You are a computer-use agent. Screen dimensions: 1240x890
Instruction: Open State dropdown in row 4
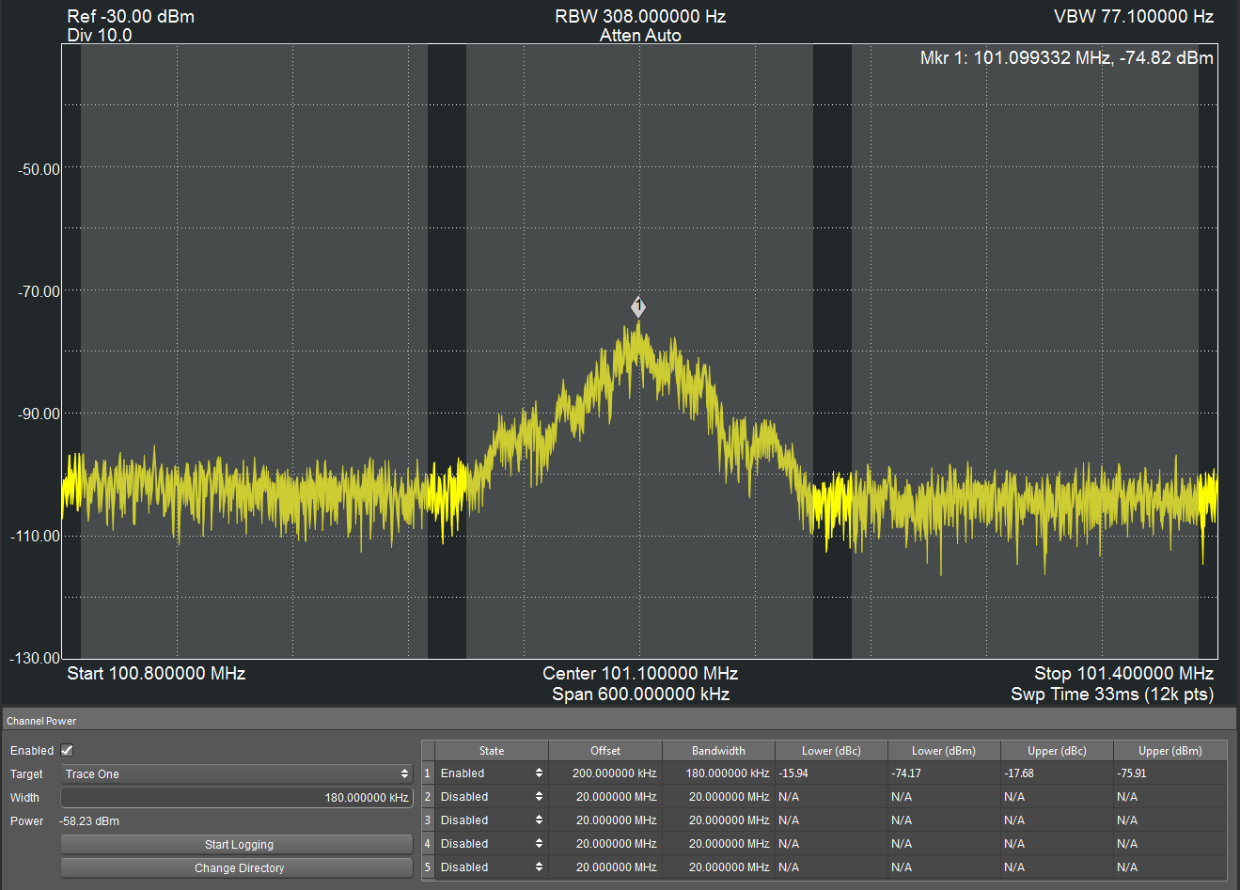pos(492,844)
